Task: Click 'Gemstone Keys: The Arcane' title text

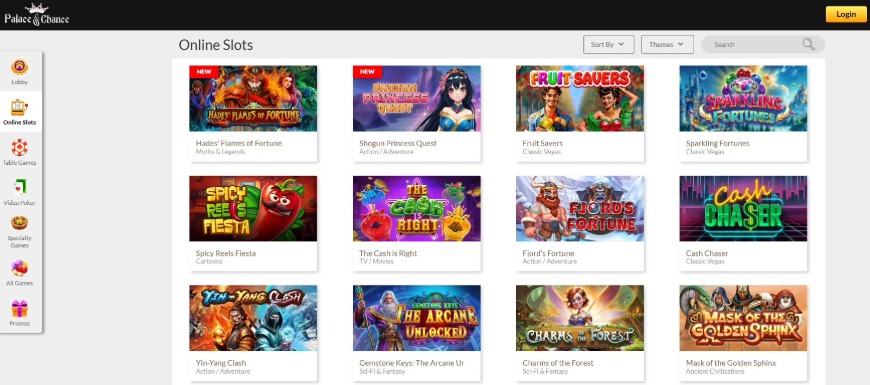Action: click(411, 363)
